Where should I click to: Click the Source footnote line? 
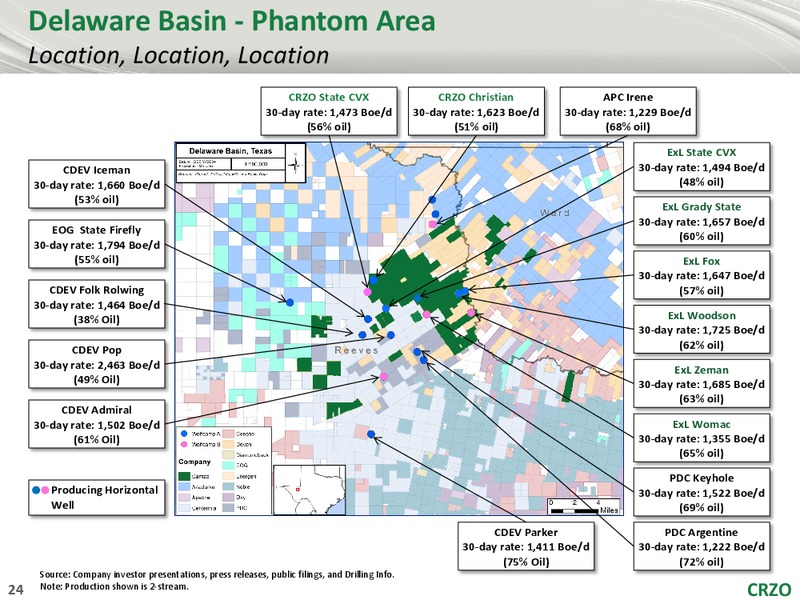click(217, 575)
